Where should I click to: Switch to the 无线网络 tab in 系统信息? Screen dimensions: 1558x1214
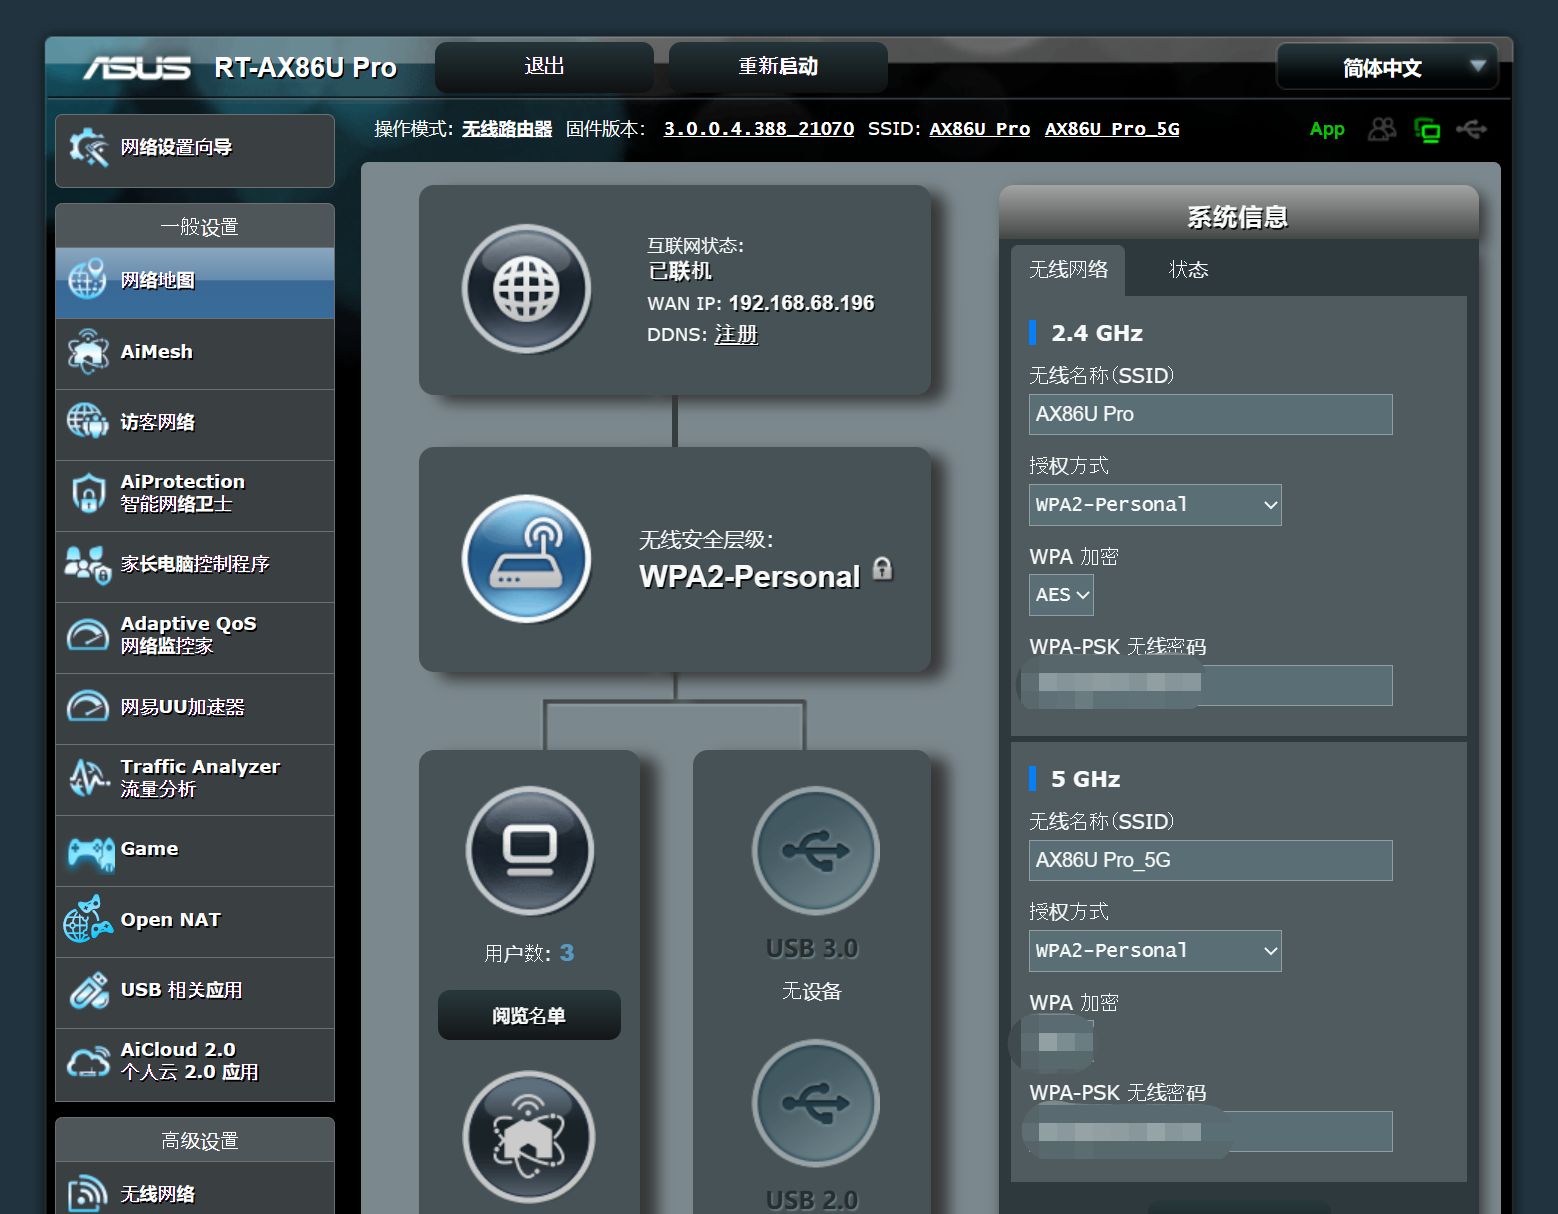click(x=1068, y=270)
